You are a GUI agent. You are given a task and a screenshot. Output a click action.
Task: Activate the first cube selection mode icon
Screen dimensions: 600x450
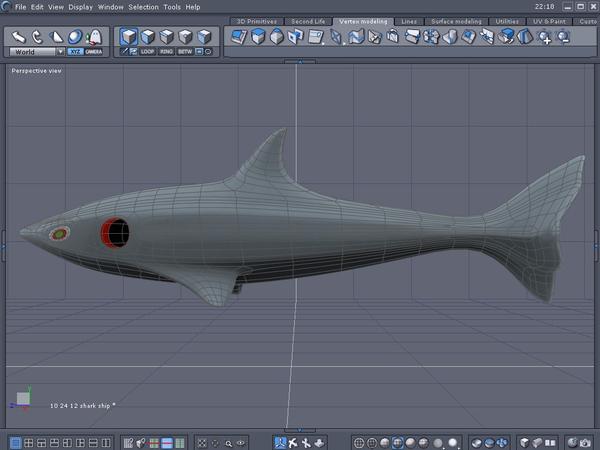click(130, 37)
